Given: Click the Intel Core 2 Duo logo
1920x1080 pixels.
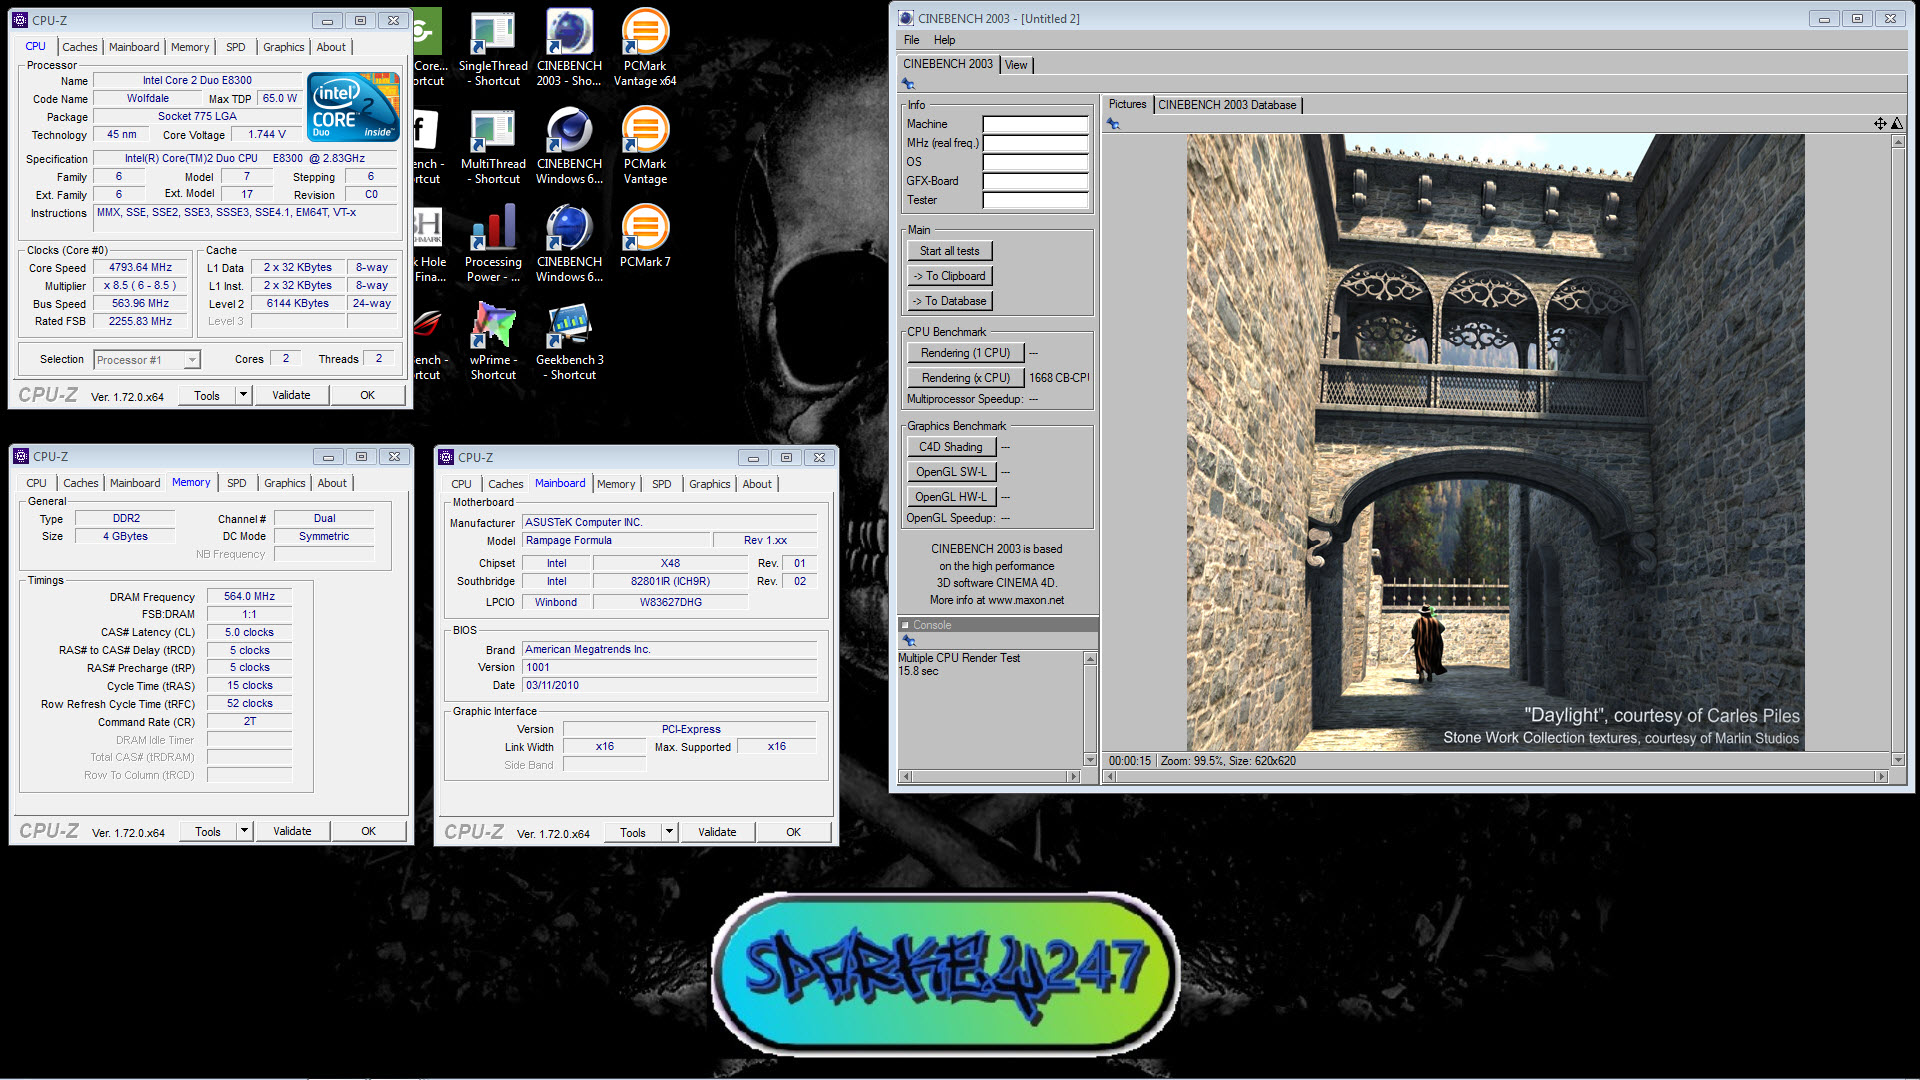Looking at the screenshot, I should (x=353, y=106).
